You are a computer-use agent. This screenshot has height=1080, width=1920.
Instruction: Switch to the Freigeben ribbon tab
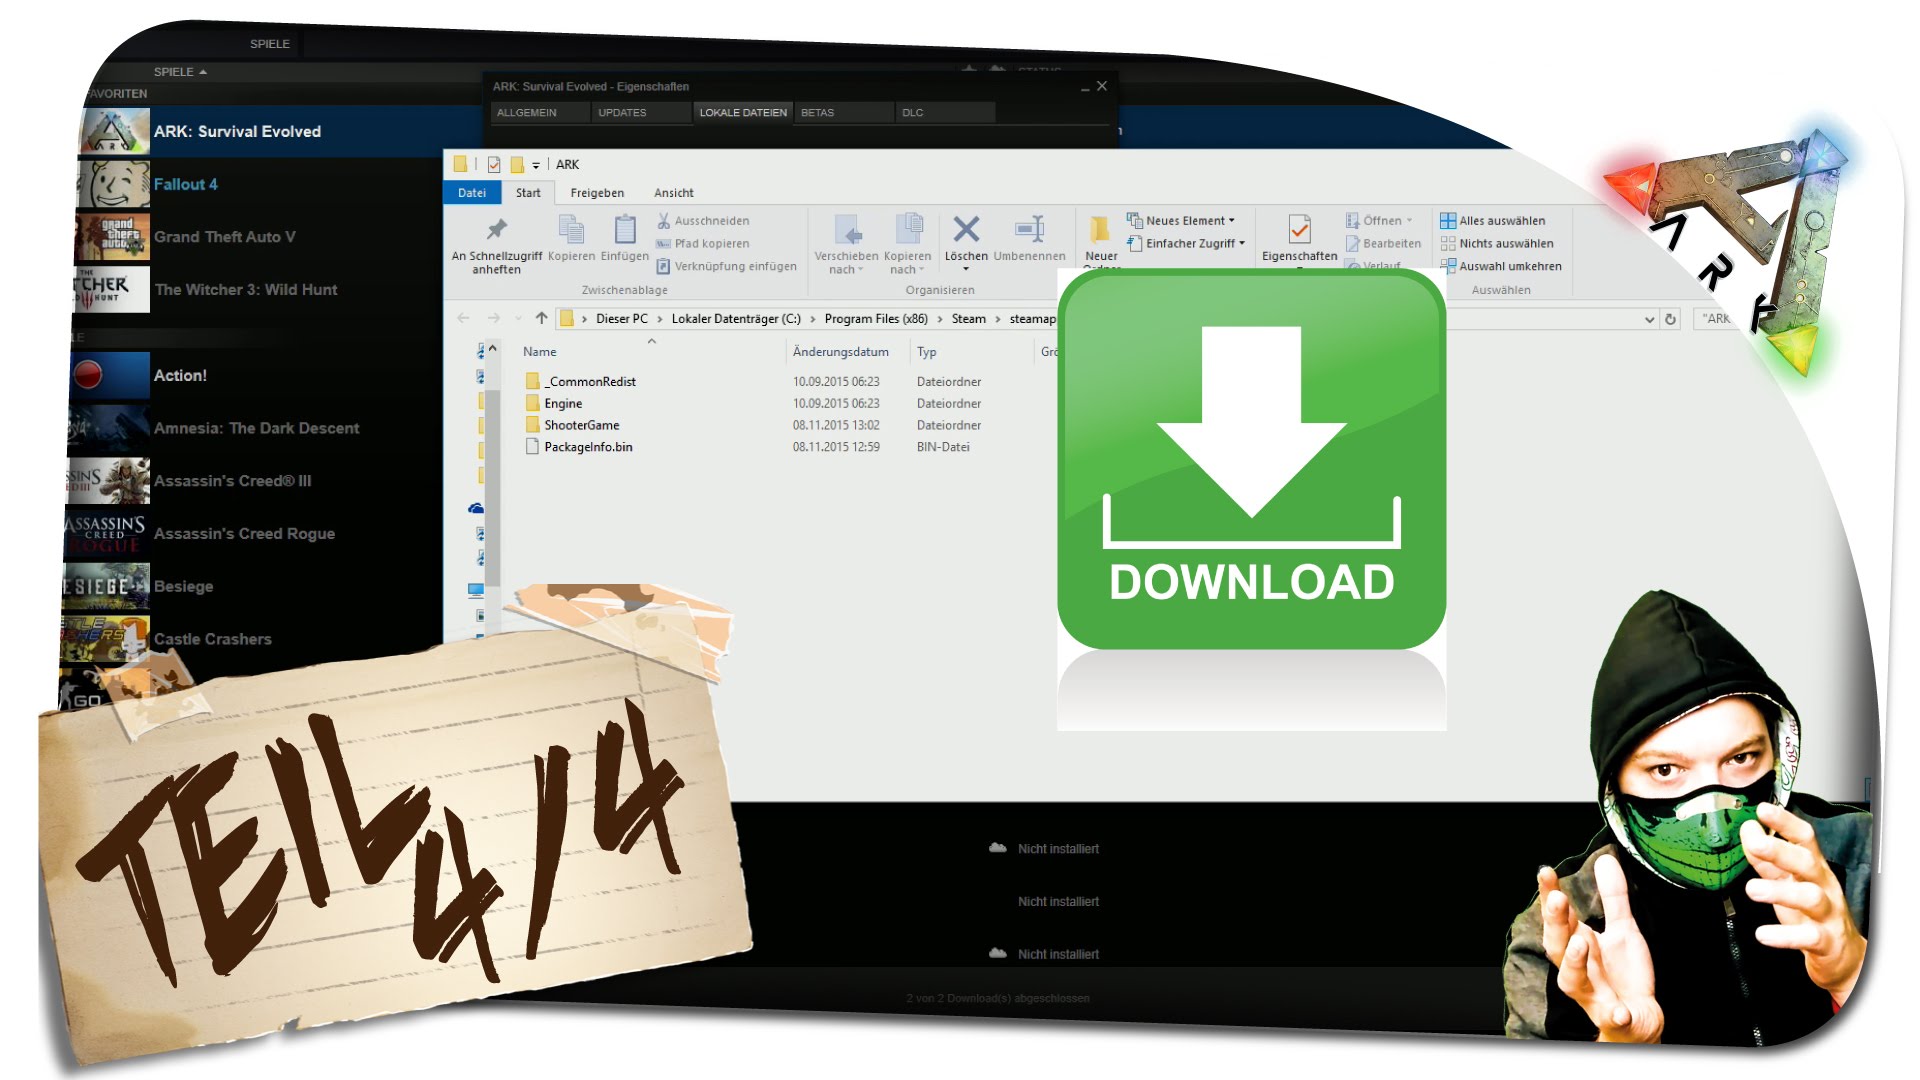pos(597,193)
